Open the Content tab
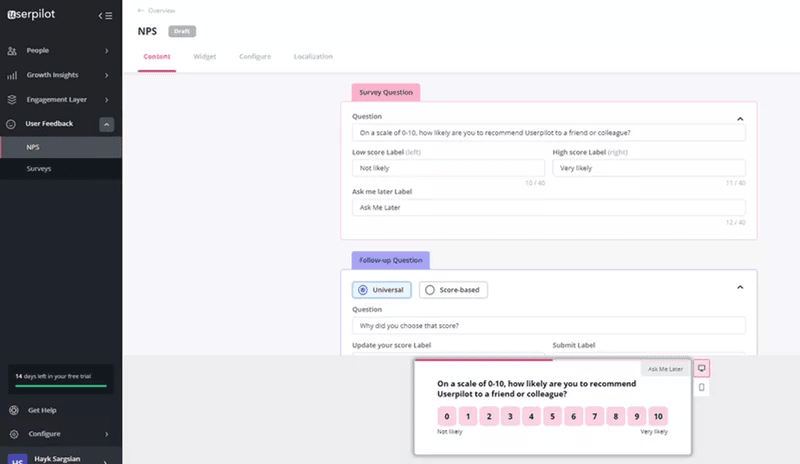Image resolution: width=800 pixels, height=464 pixels. pos(157,57)
